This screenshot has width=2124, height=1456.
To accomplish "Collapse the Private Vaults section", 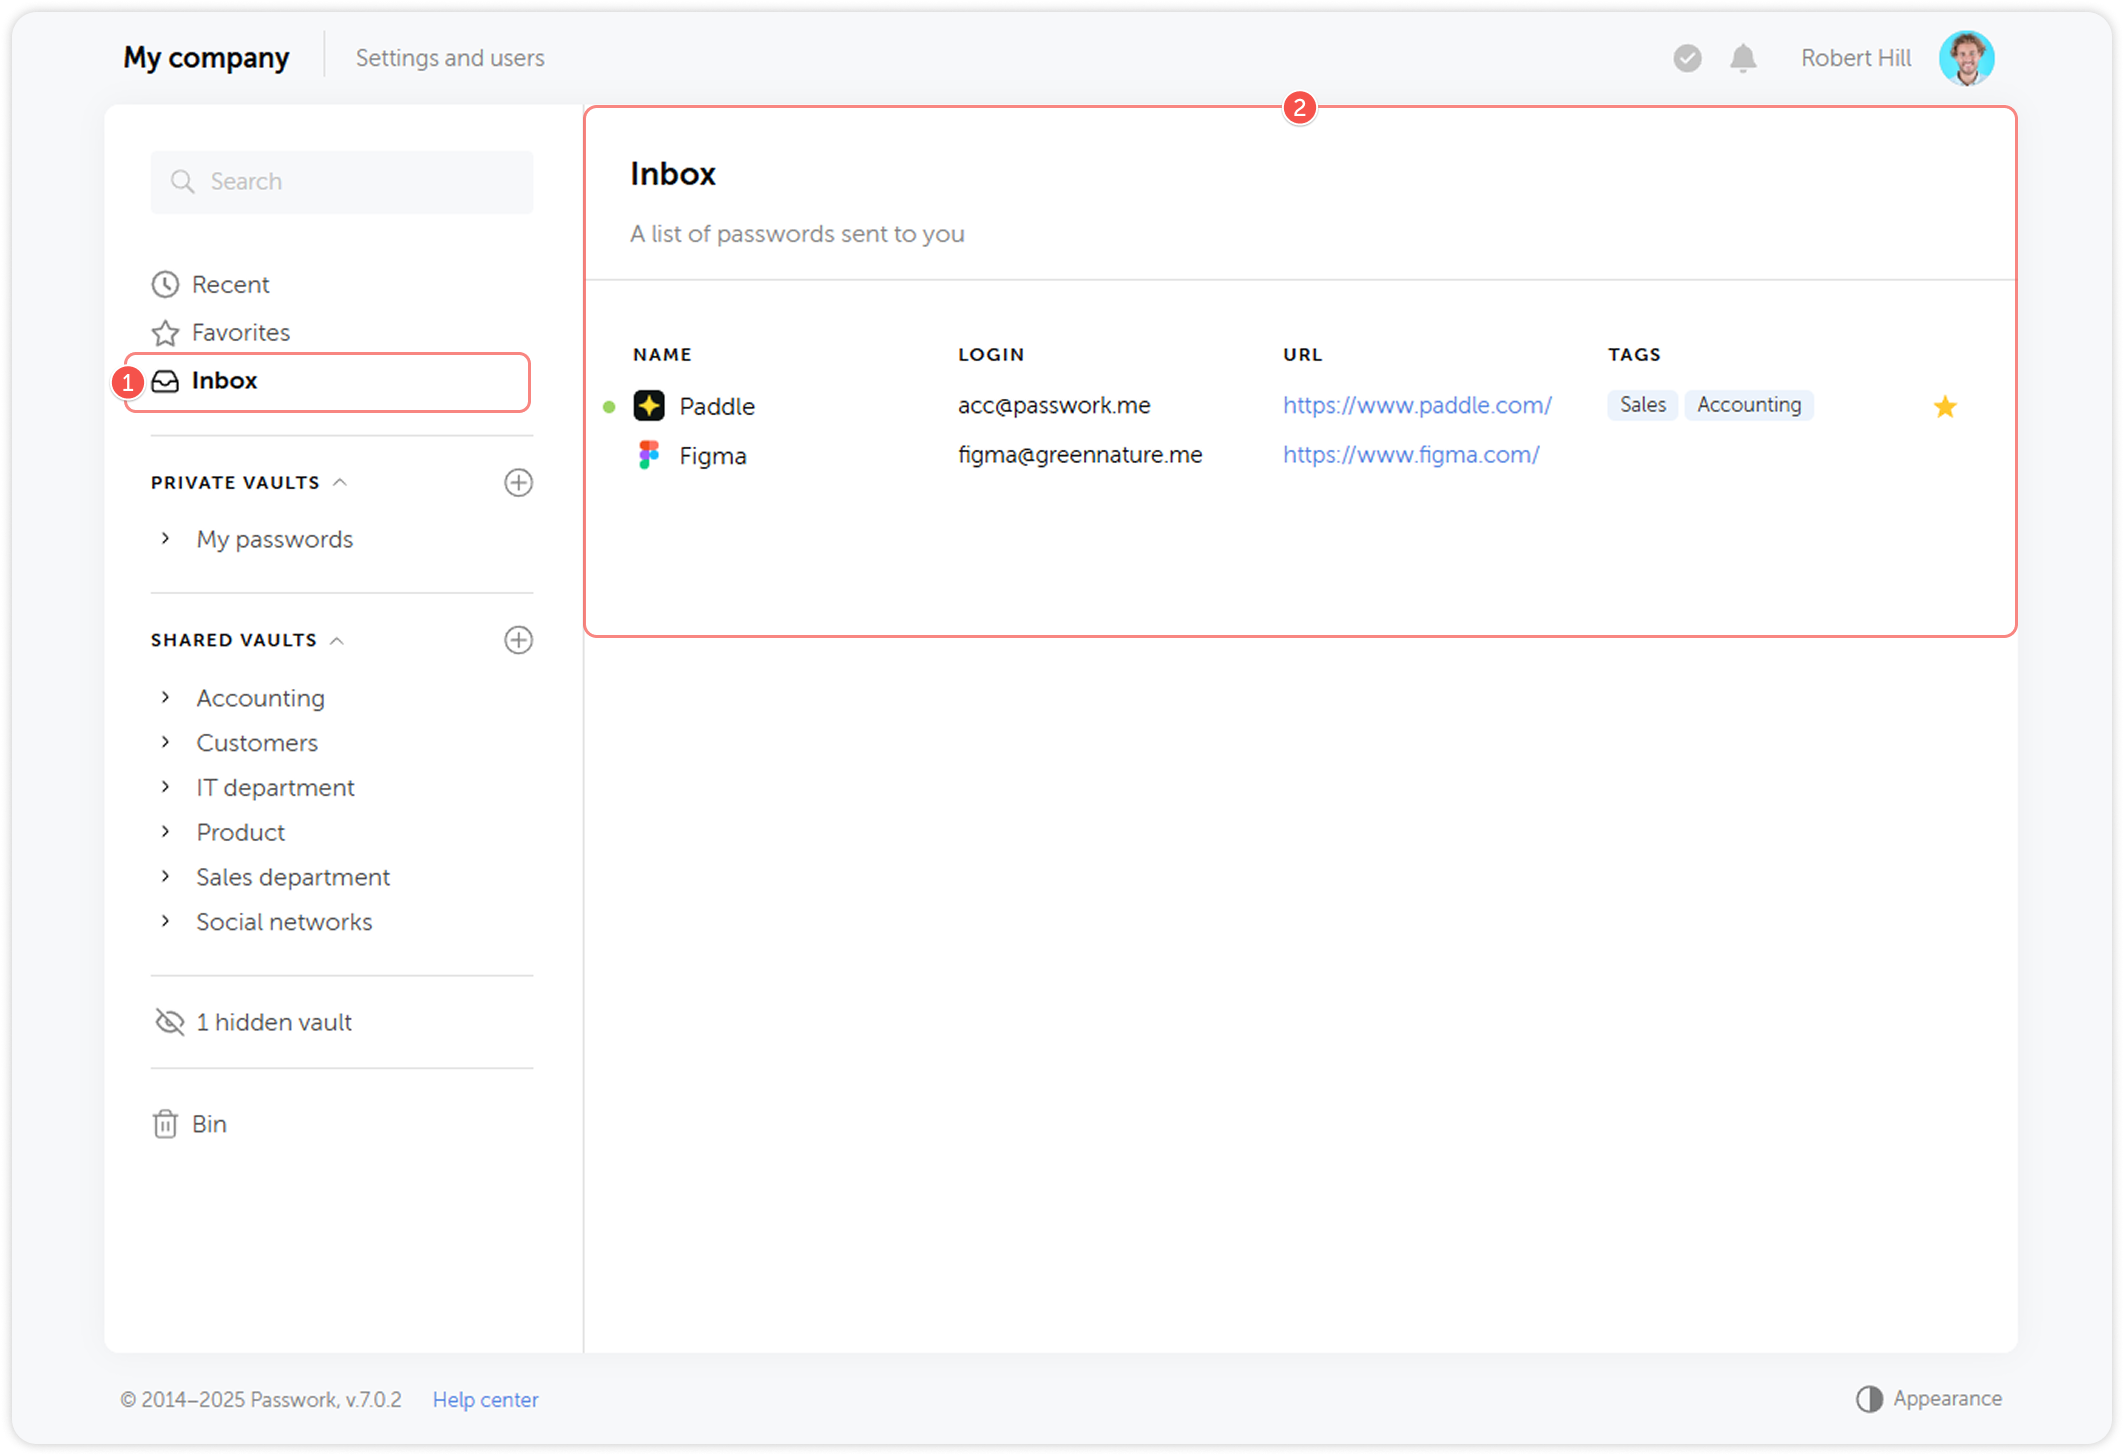I will pyautogui.click(x=340, y=482).
